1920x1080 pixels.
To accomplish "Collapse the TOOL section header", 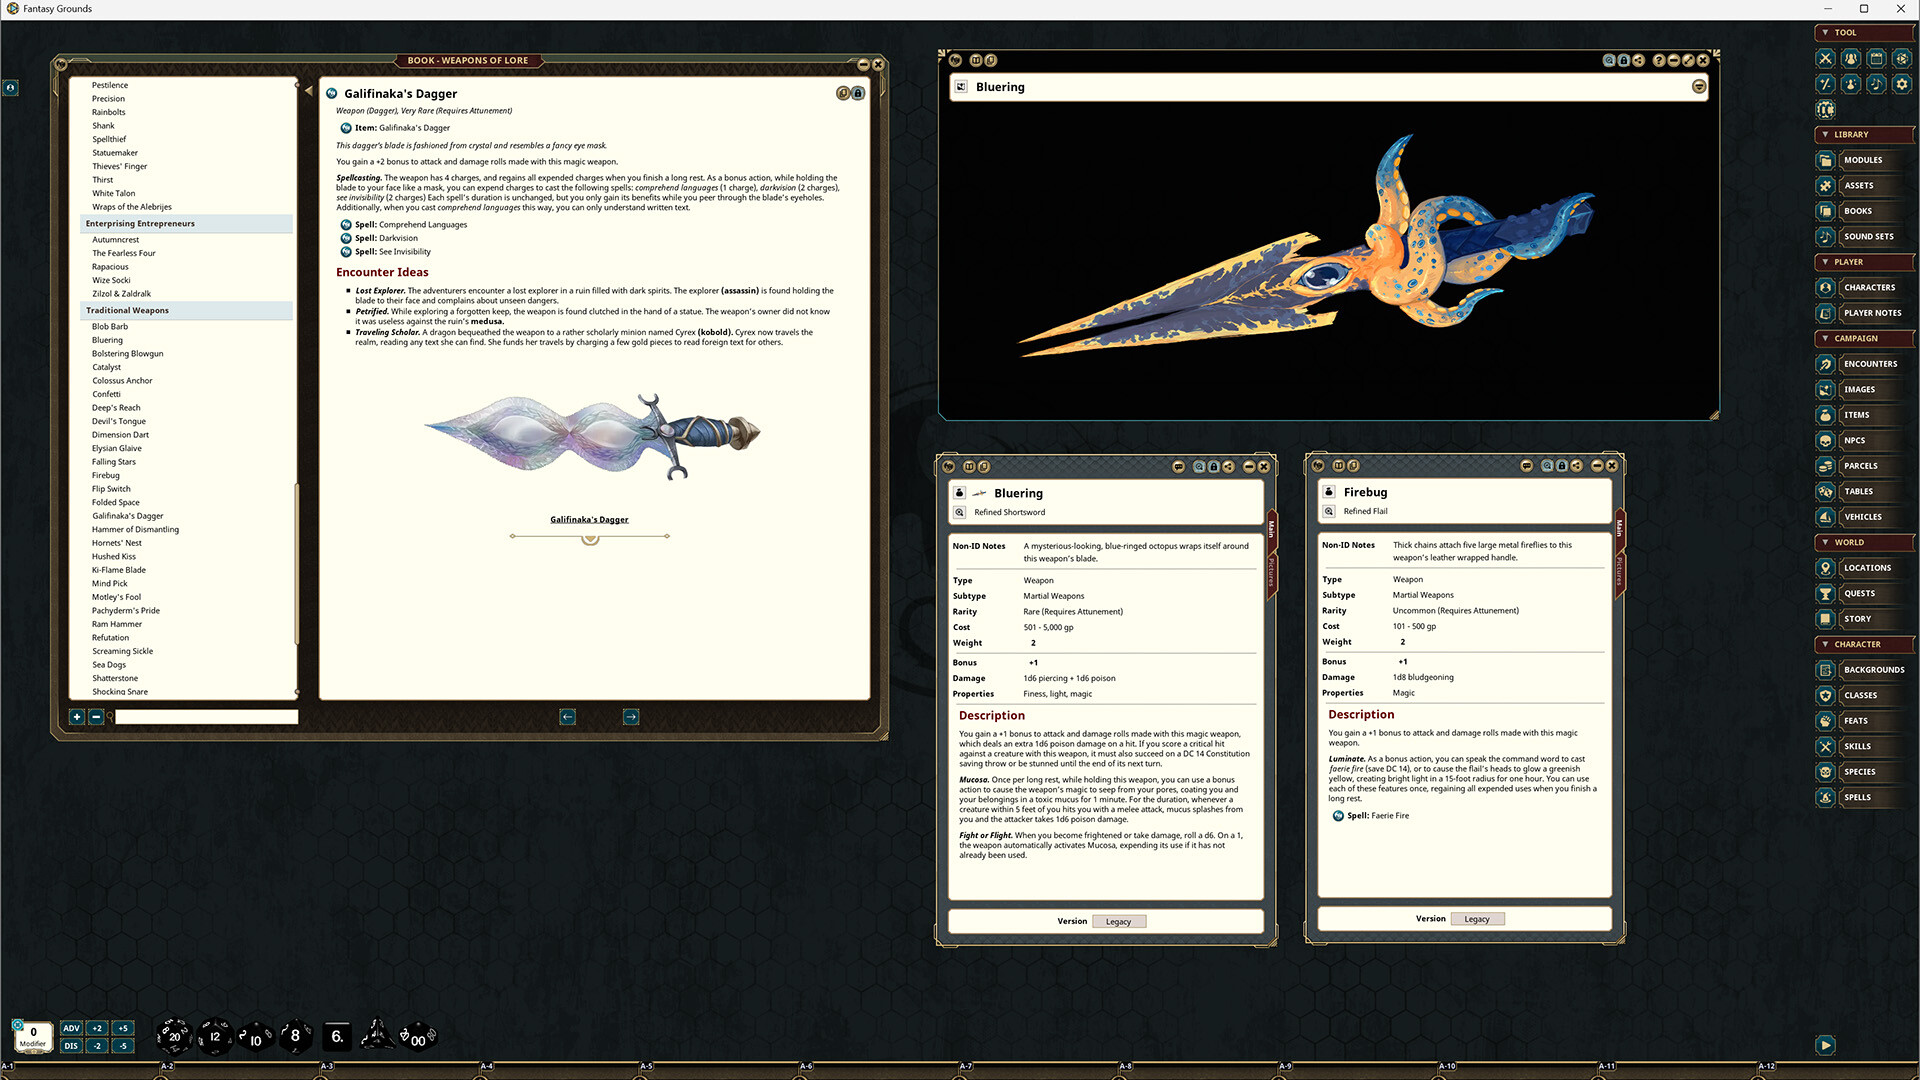I will (1862, 32).
